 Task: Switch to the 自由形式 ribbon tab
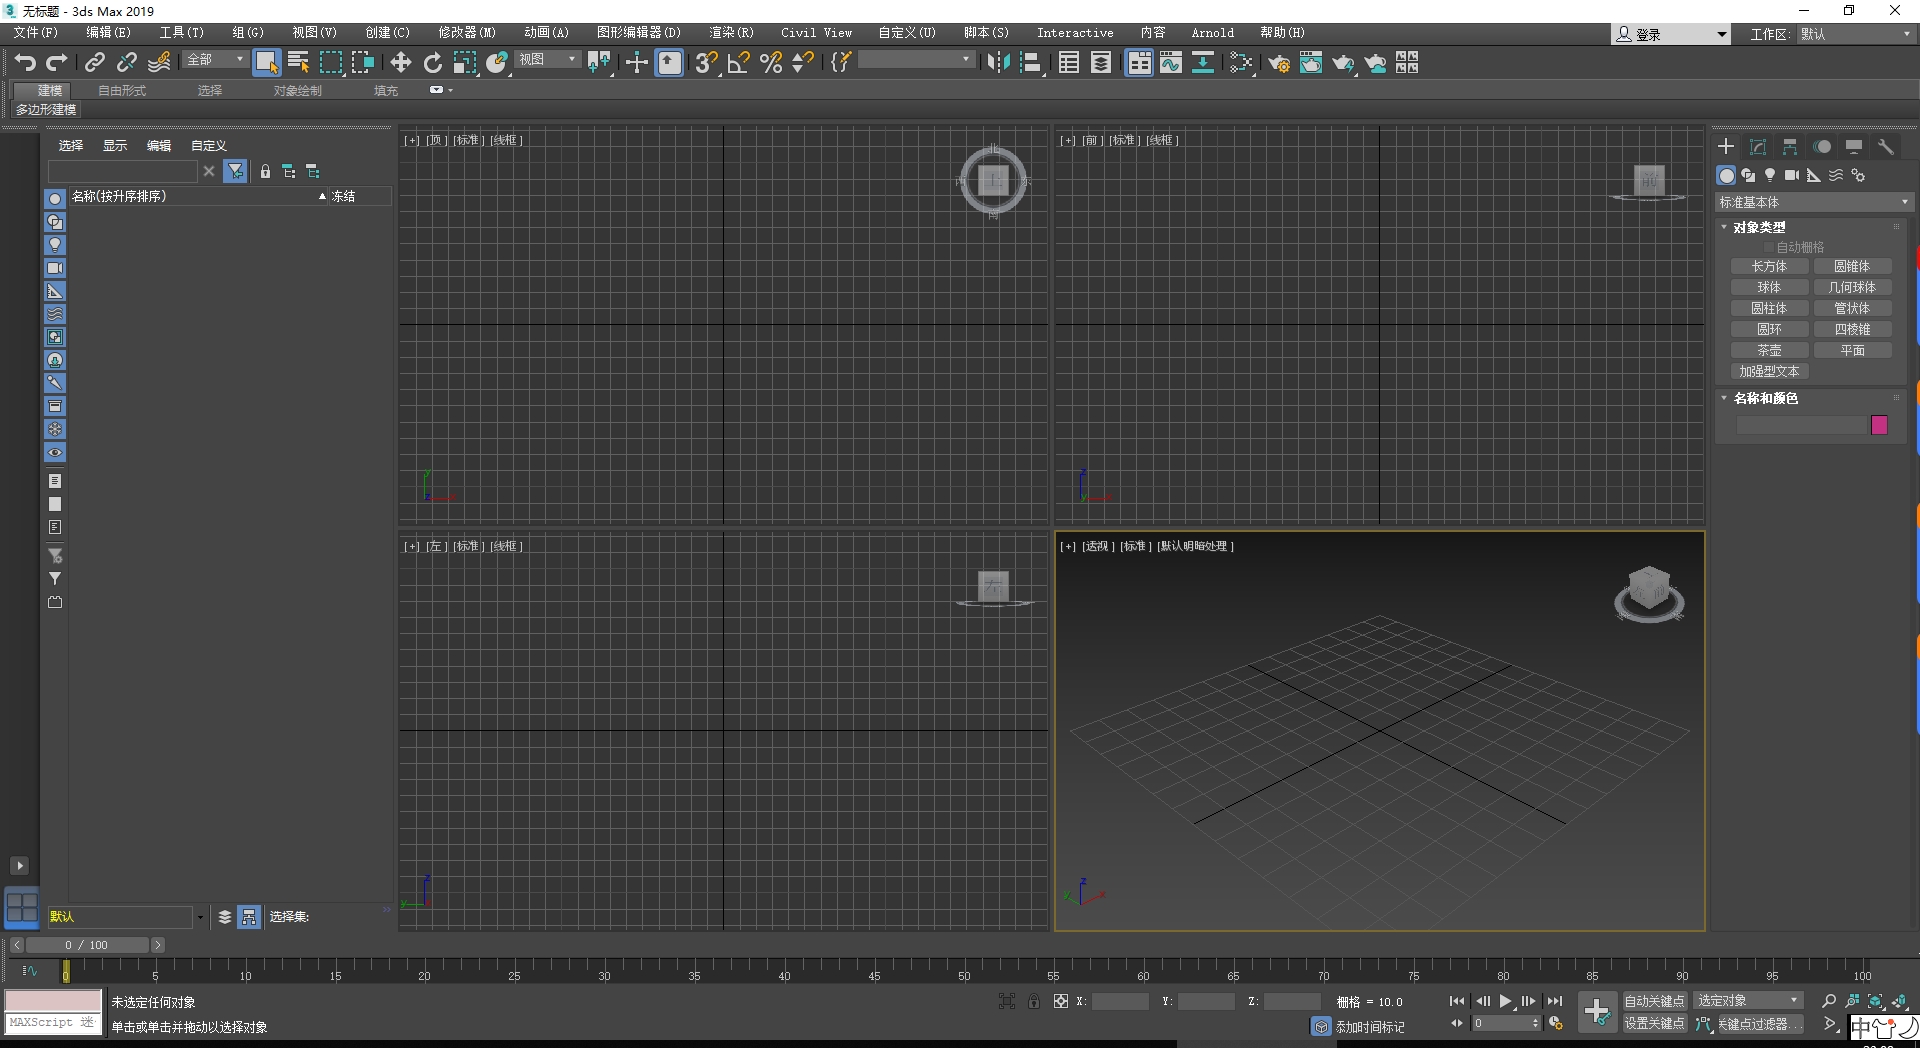120,89
